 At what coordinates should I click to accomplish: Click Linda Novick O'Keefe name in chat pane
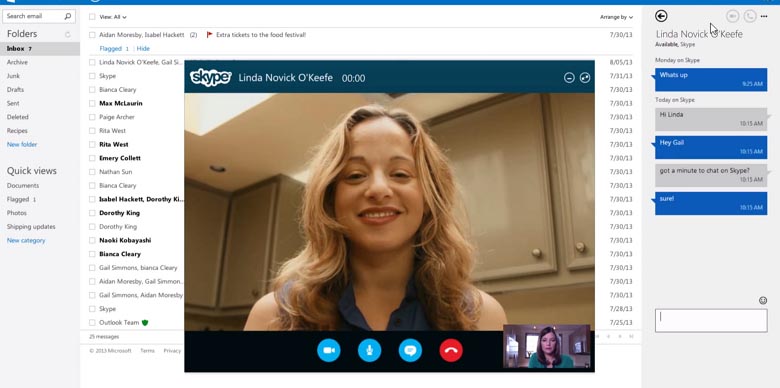click(699, 34)
